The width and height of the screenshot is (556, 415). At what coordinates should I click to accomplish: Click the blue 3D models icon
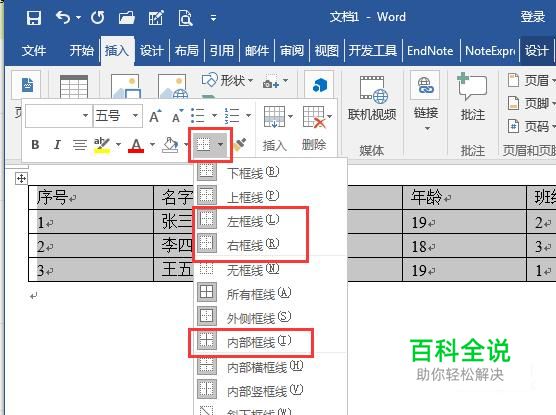[x=319, y=85]
